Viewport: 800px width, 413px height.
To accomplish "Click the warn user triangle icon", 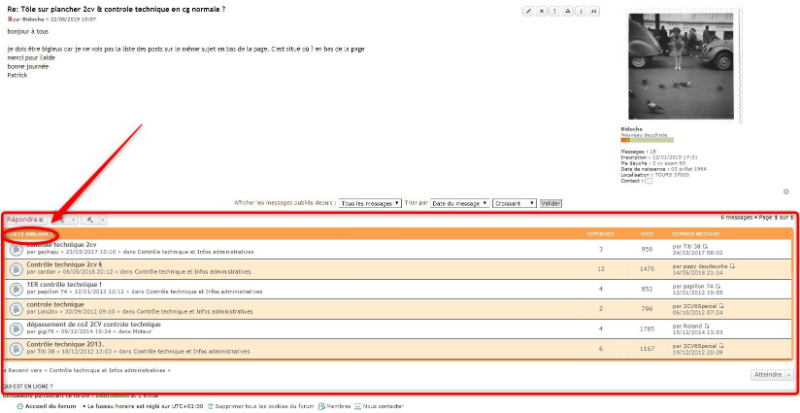I will pos(568,11).
